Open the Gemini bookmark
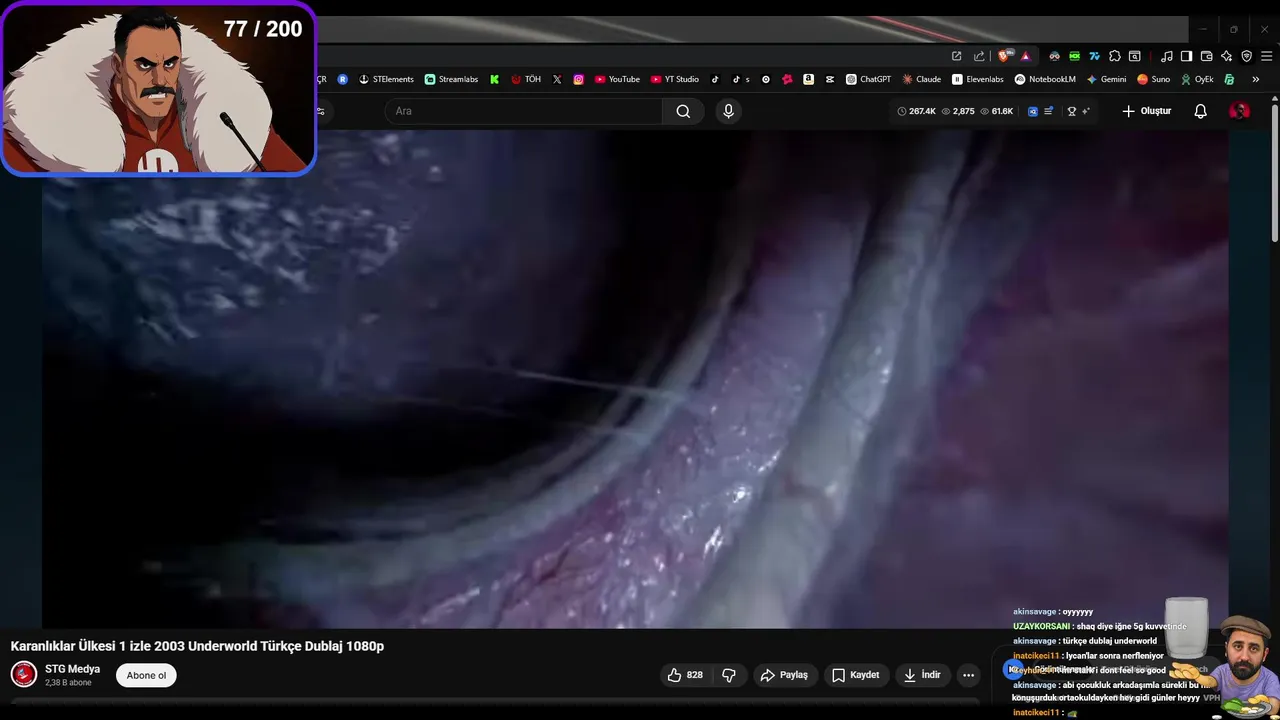This screenshot has width=1280, height=720. [x=1106, y=79]
